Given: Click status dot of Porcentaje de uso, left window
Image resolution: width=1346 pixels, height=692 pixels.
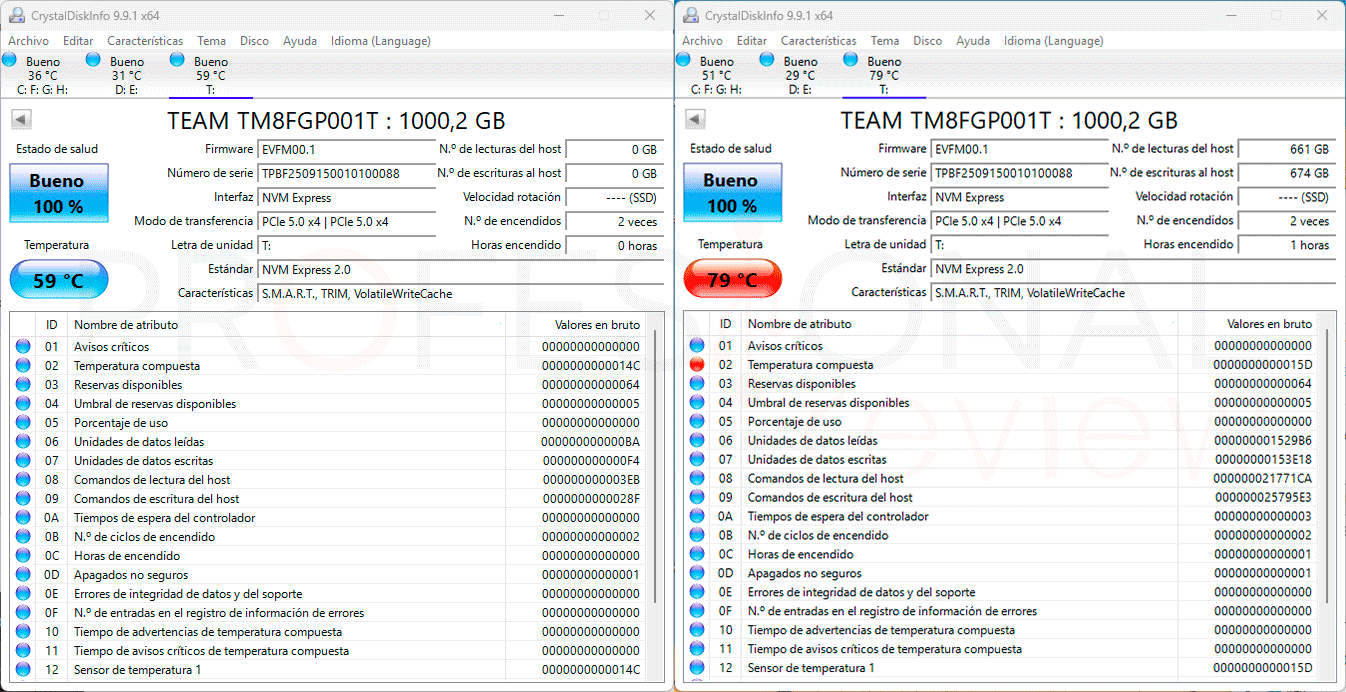Looking at the screenshot, I should coord(23,423).
